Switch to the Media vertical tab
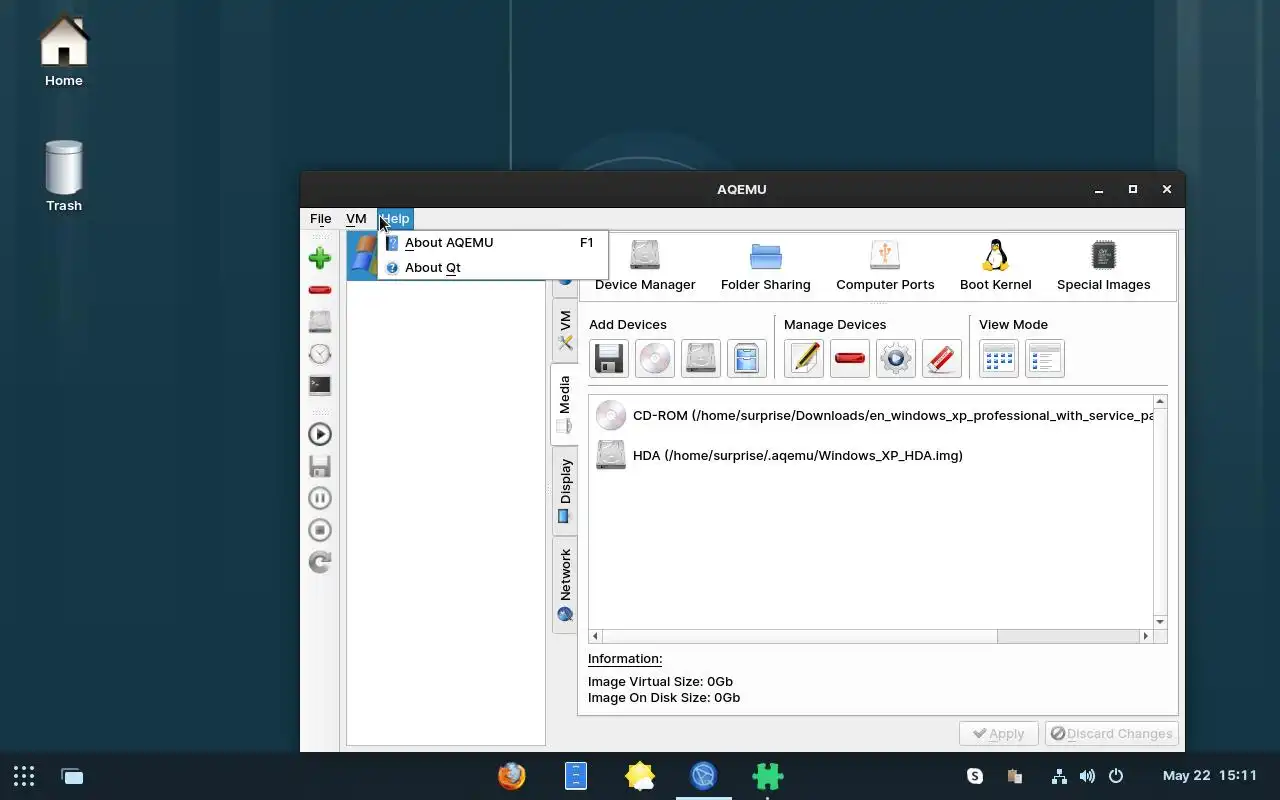The height and width of the screenshot is (800, 1280). point(565,404)
